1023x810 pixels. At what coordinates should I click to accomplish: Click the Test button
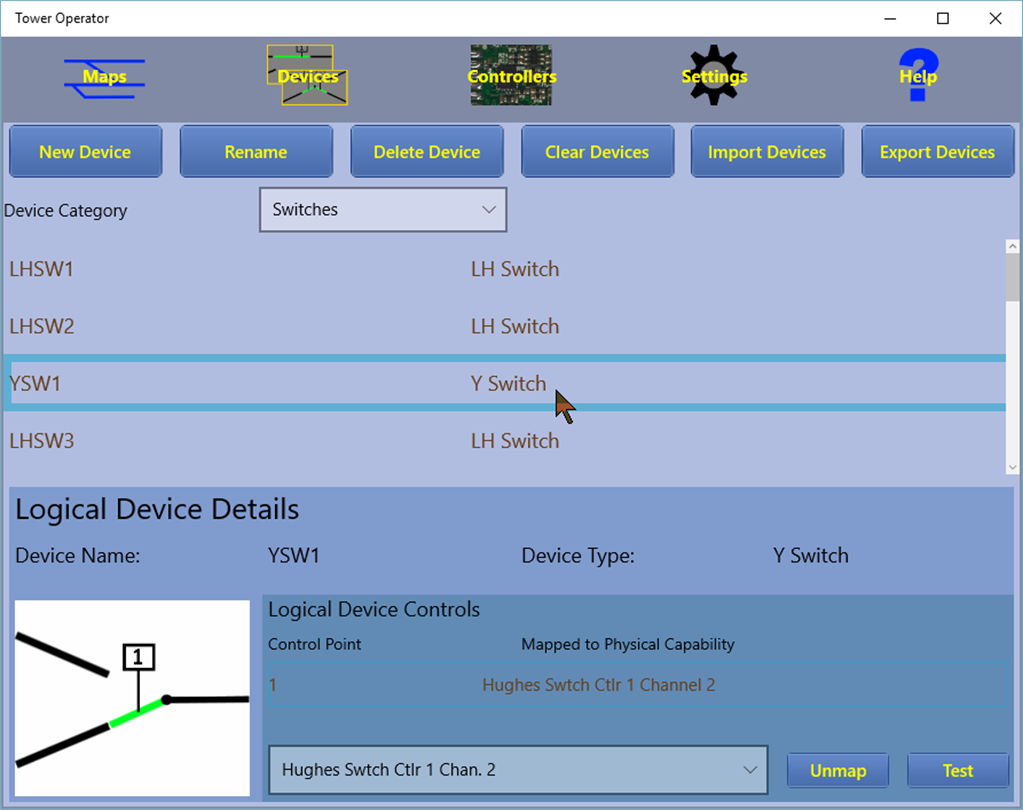[958, 771]
